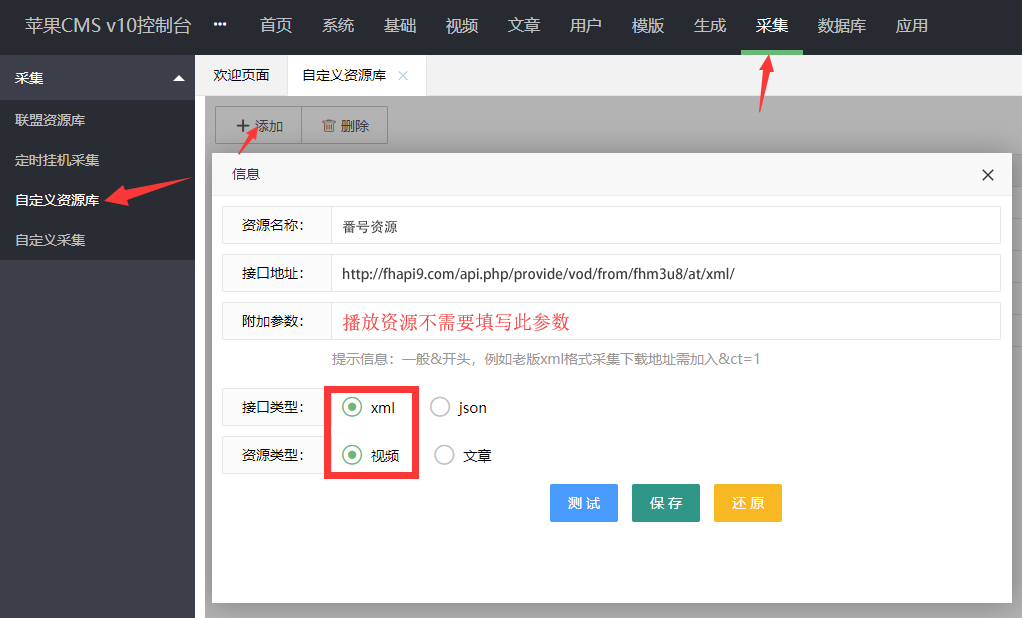Choose 视频 as the resource type
Viewport: 1022px width, 618px height.
[x=352, y=455]
